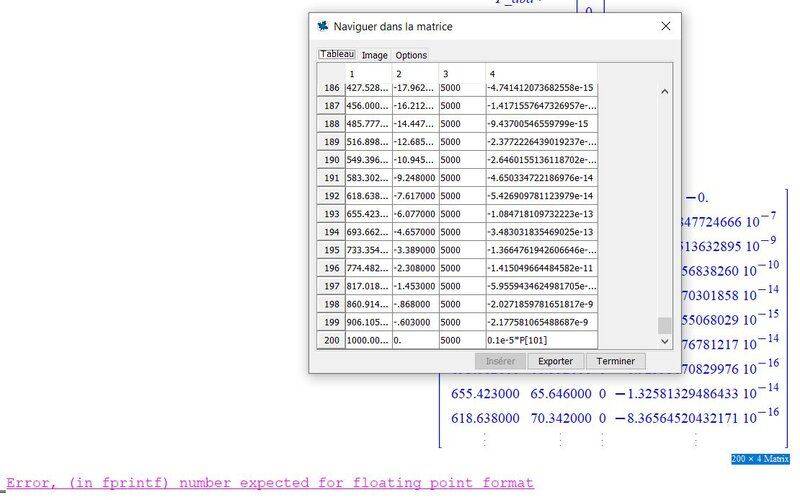Click cell -2.177581065488687e-9 in row 199
This screenshot has width=800, height=500.
[x=541, y=322]
